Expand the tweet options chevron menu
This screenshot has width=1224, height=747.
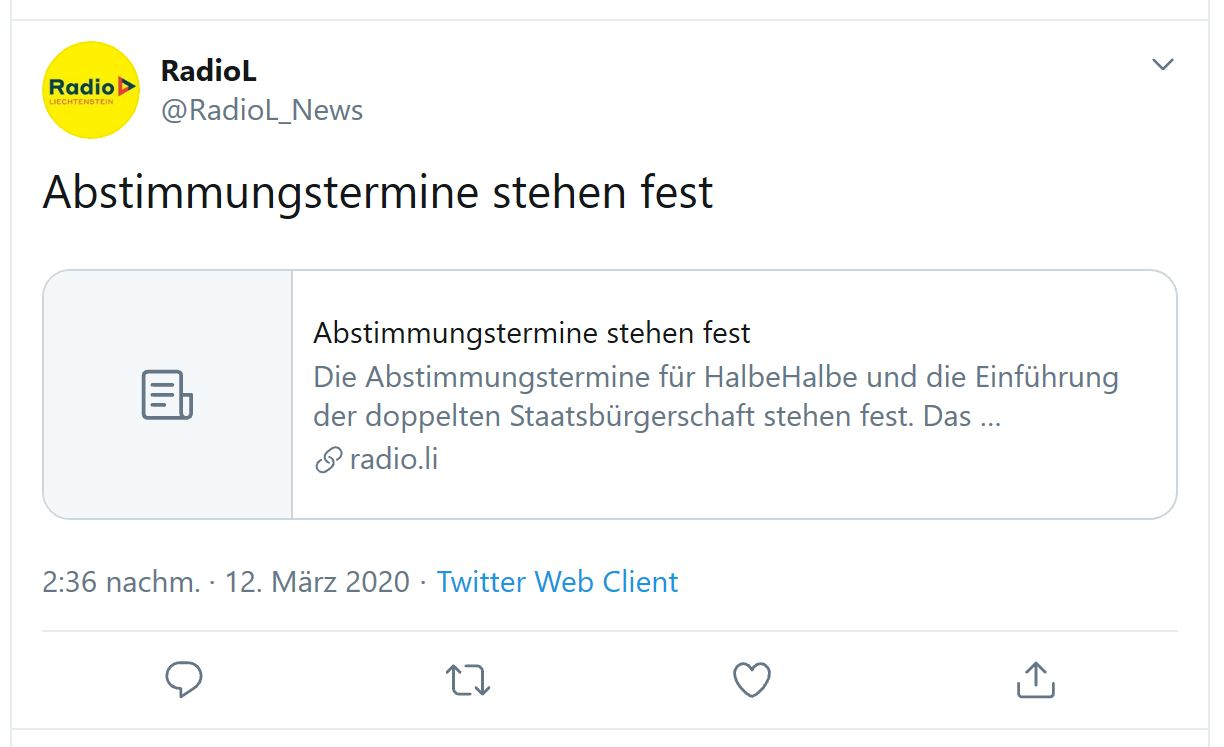(1162, 65)
